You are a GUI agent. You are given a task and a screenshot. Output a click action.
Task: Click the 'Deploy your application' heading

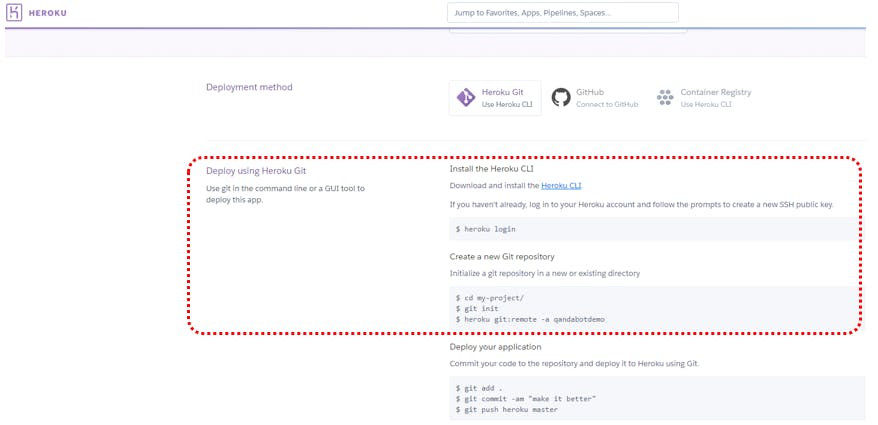496,347
